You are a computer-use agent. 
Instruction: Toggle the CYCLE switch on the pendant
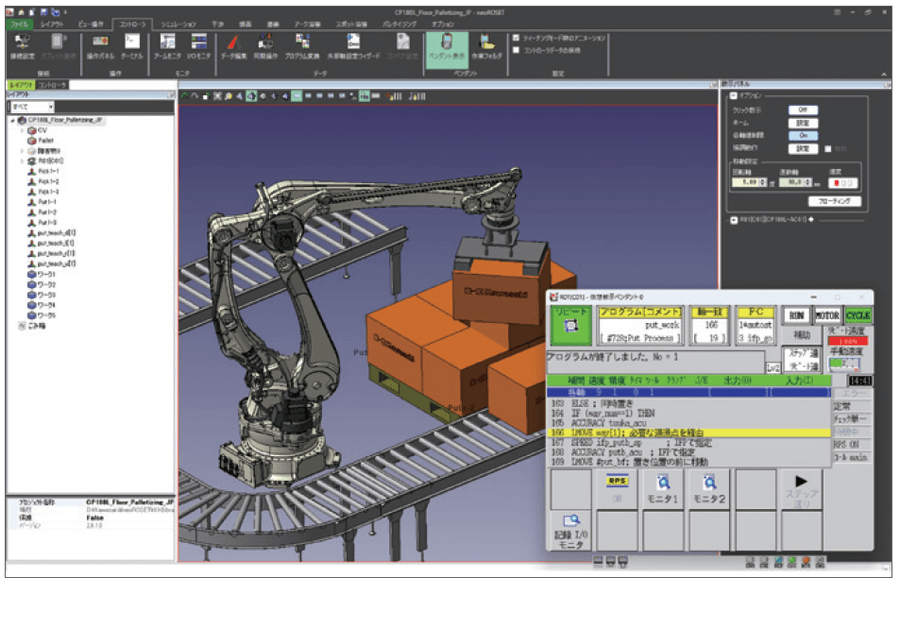click(x=857, y=315)
